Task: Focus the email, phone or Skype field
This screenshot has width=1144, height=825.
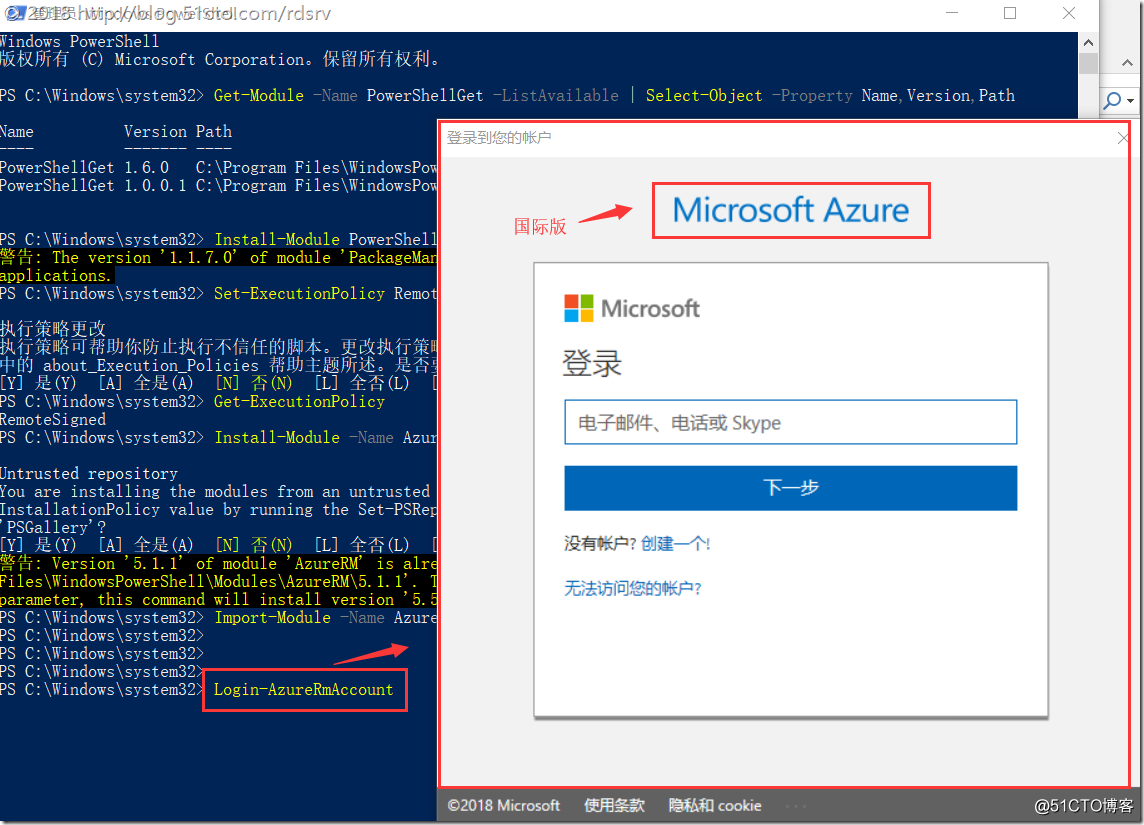Action: pyautogui.click(x=790, y=422)
